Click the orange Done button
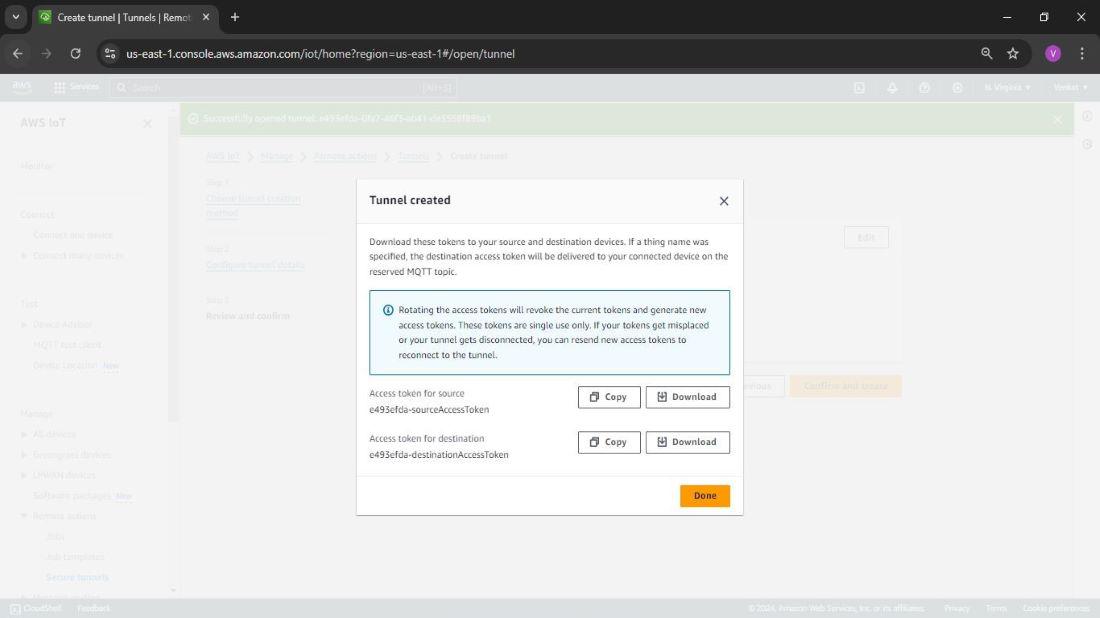Viewport: 1100px width, 618px height. [704, 496]
